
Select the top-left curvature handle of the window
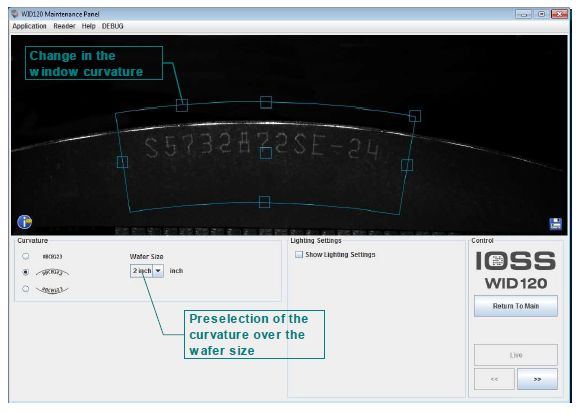click(x=182, y=105)
